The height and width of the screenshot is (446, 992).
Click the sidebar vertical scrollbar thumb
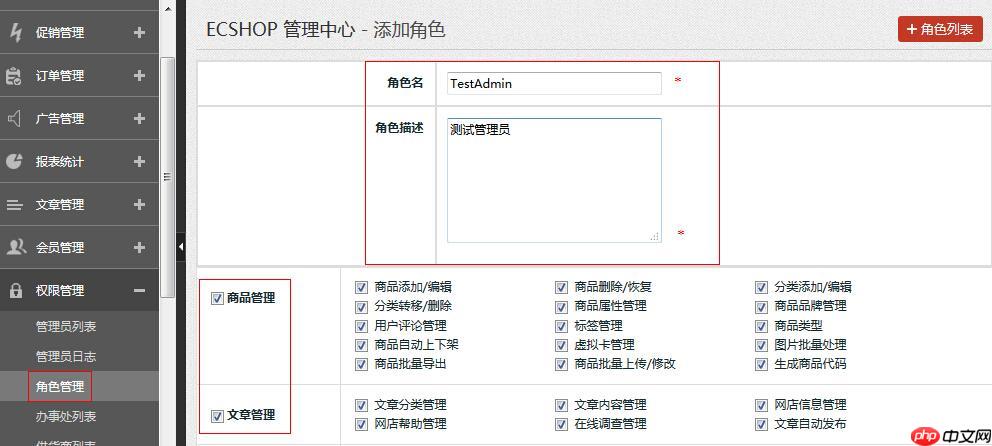click(x=168, y=177)
